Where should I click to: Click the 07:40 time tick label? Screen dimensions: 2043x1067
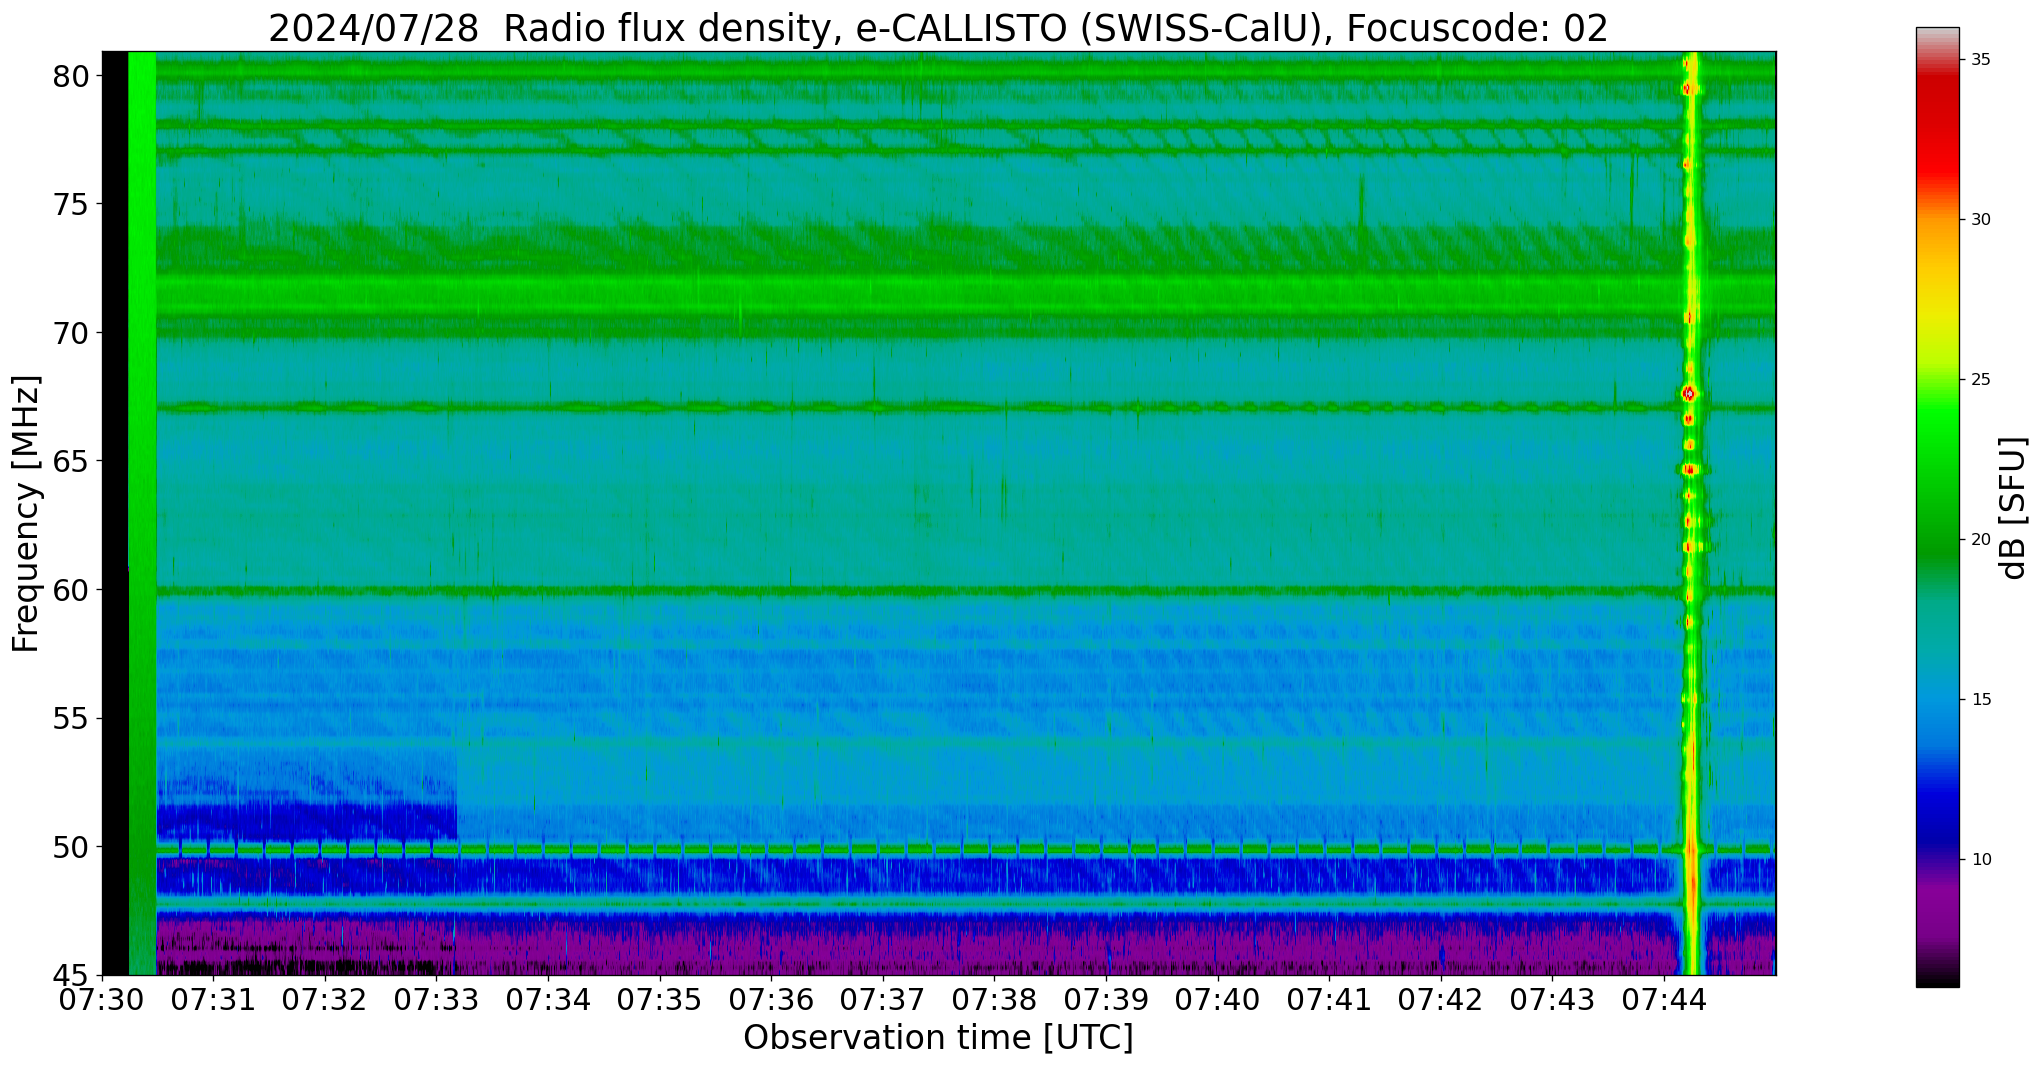click(1218, 1000)
